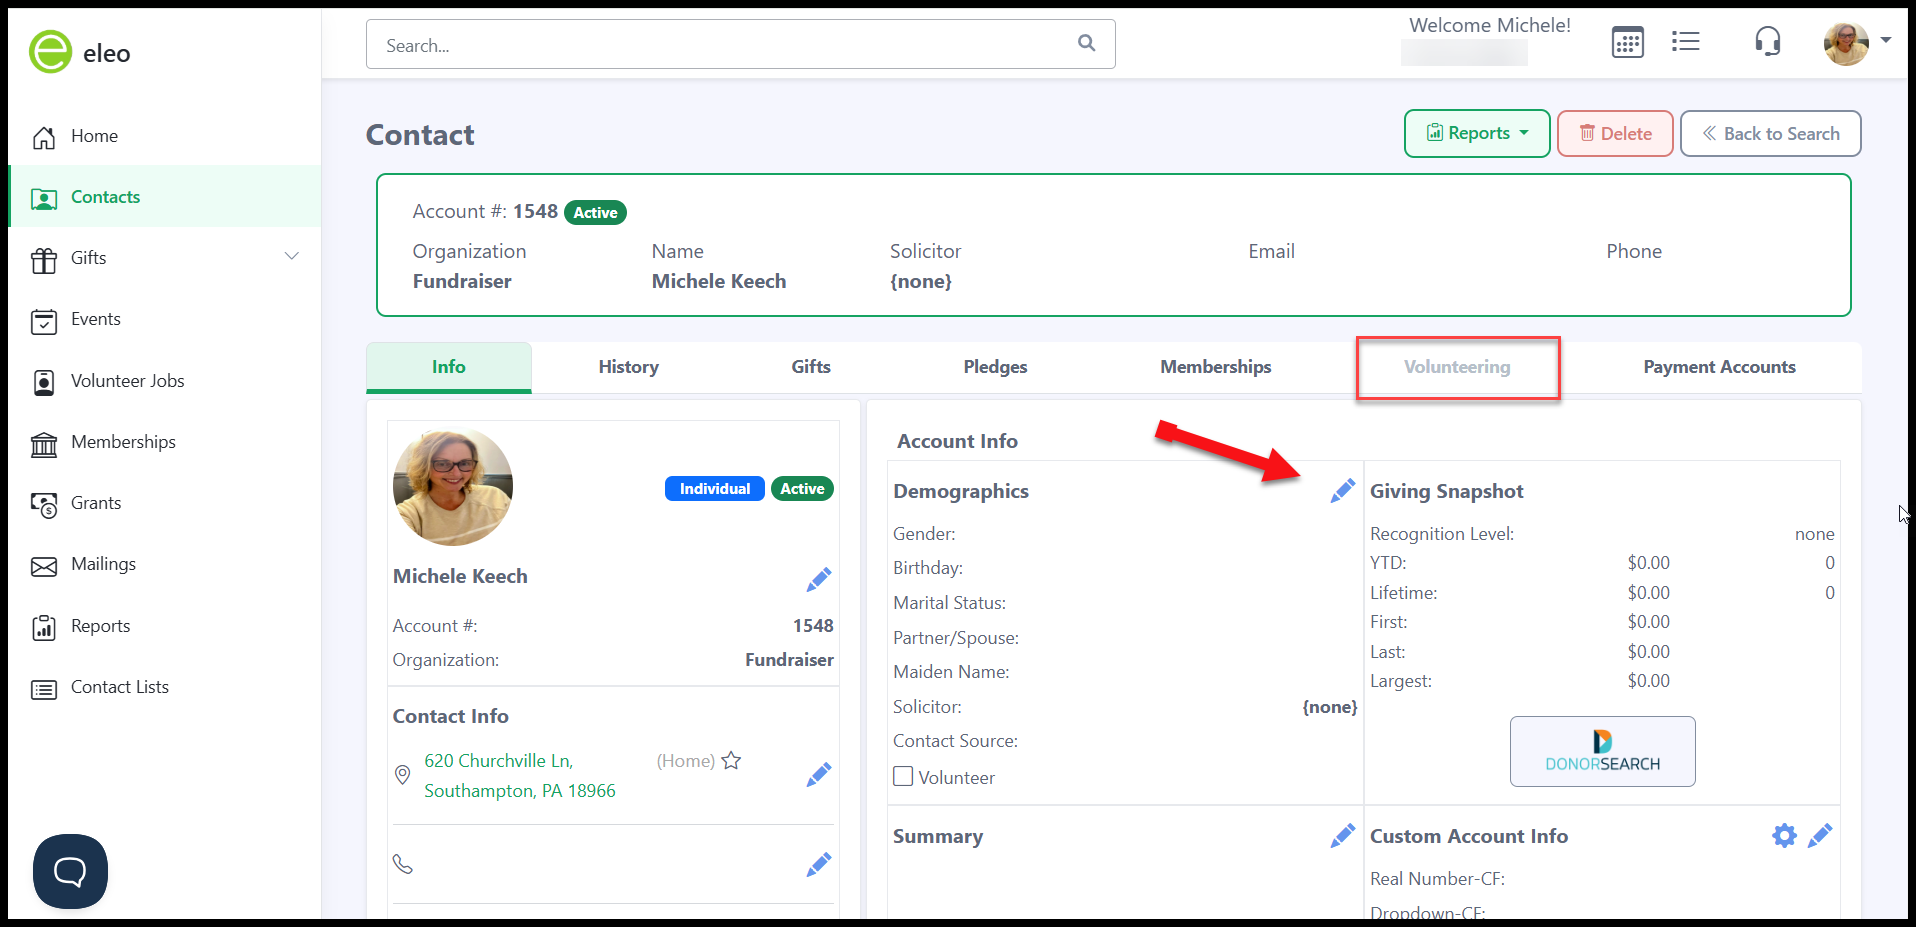This screenshot has width=1916, height=927.
Task: Click the DonorSearch button
Action: [x=1602, y=751]
